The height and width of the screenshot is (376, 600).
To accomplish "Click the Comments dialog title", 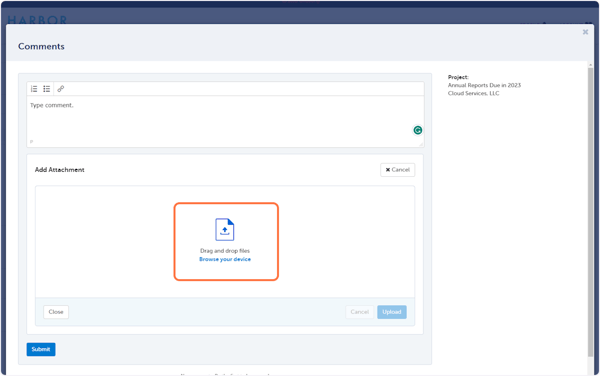I will click(41, 46).
